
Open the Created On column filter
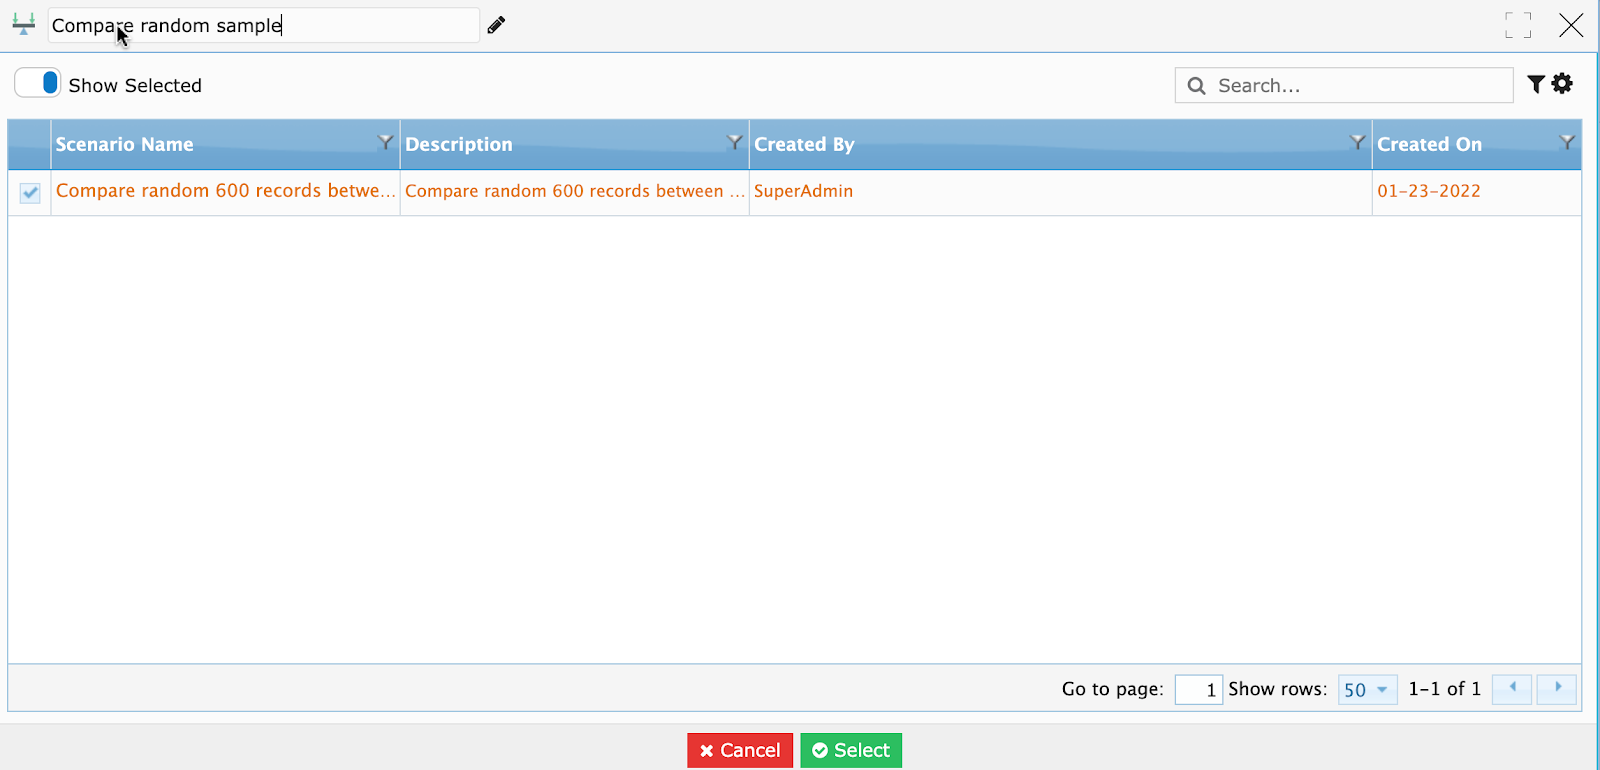coord(1567,142)
